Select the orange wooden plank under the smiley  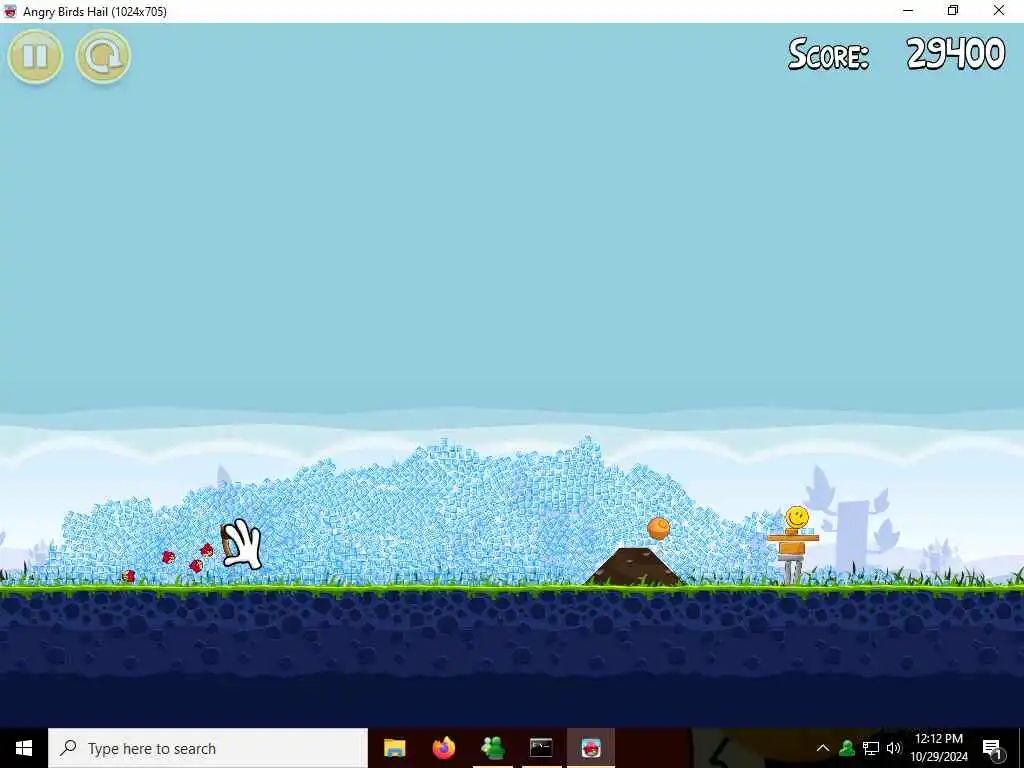tap(793, 538)
